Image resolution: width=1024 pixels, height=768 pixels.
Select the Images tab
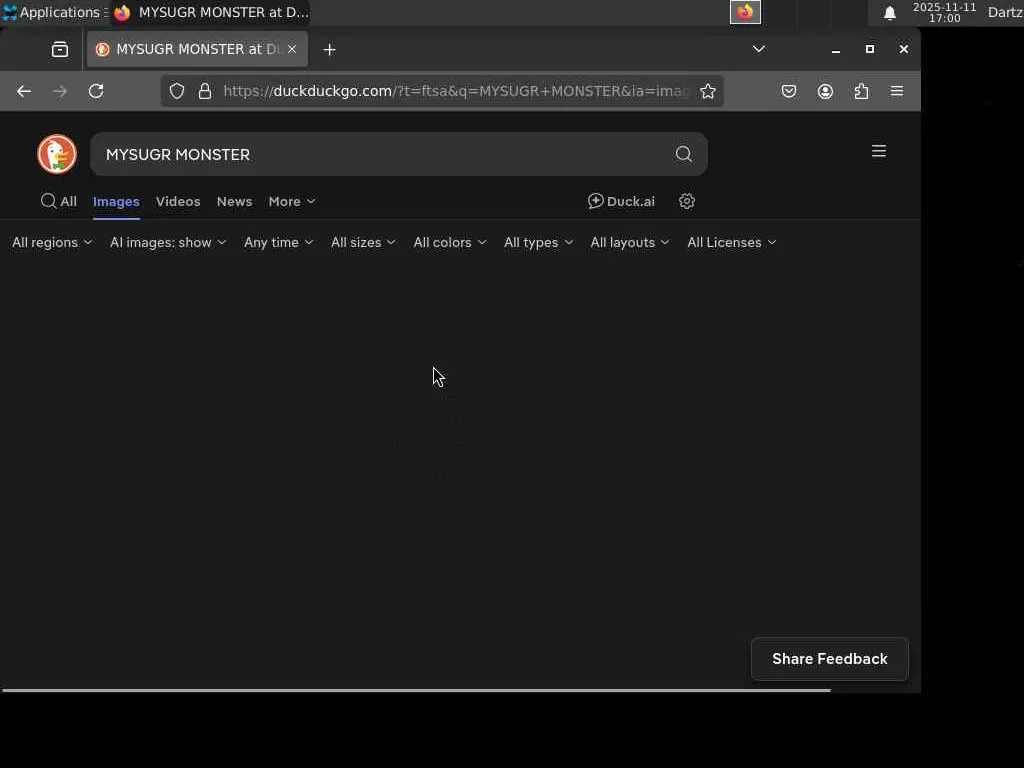[x=116, y=201]
